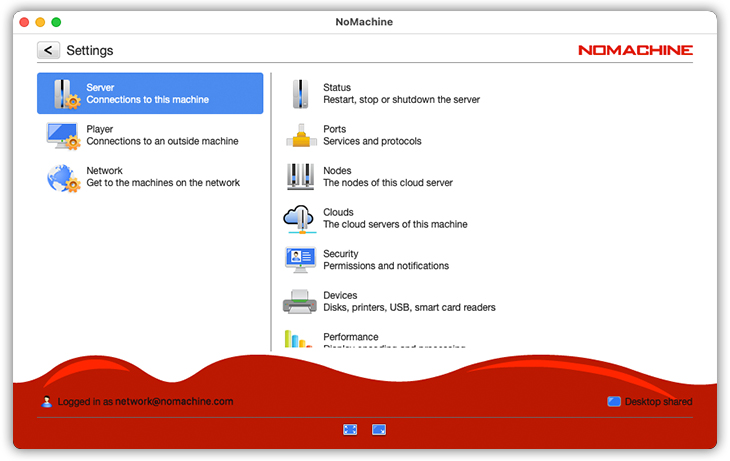Open the Performance bar chart icon
This screenshot has height=461, width=730.
[x=300, y=339]
